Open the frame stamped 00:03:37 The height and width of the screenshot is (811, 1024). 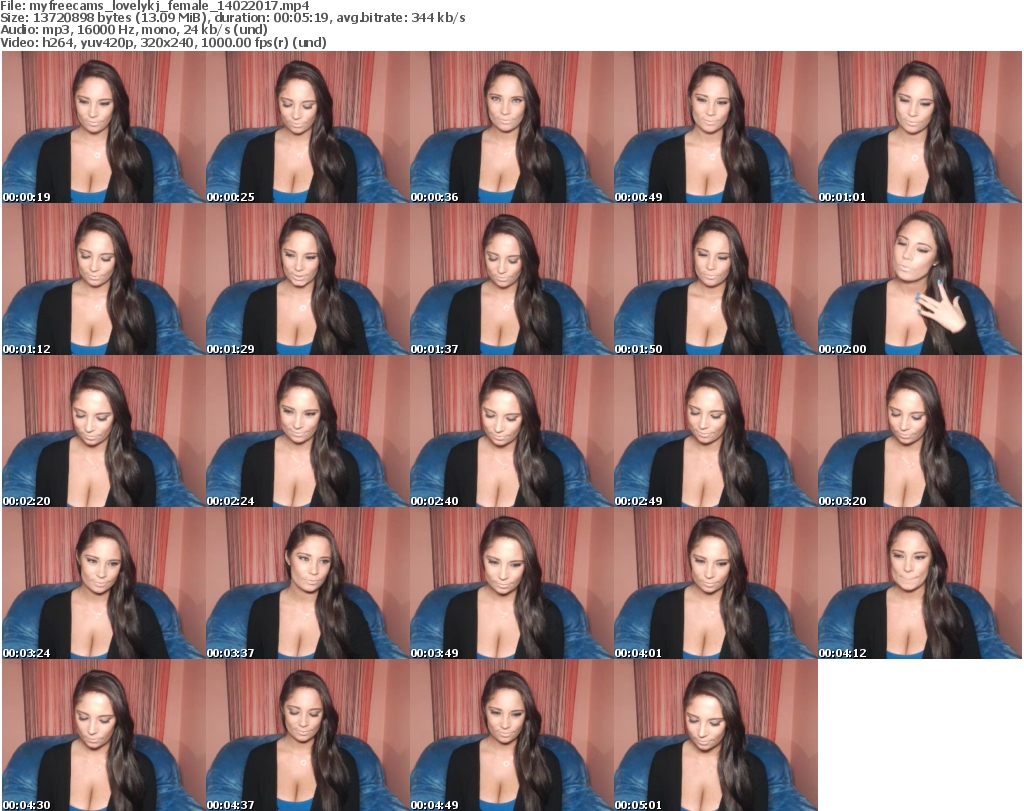[308, 583]
